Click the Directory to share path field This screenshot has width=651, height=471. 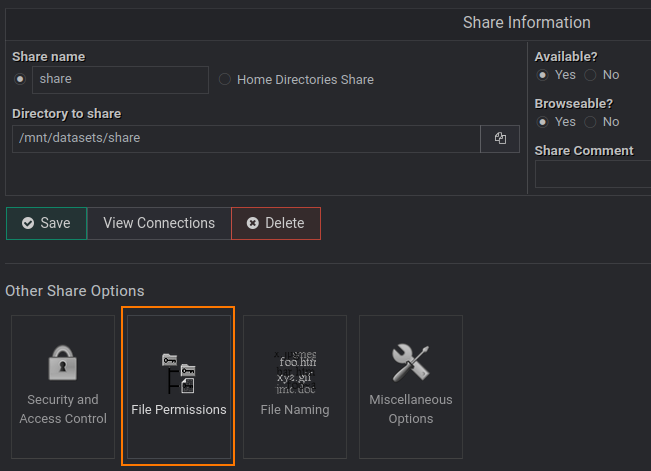245,138
